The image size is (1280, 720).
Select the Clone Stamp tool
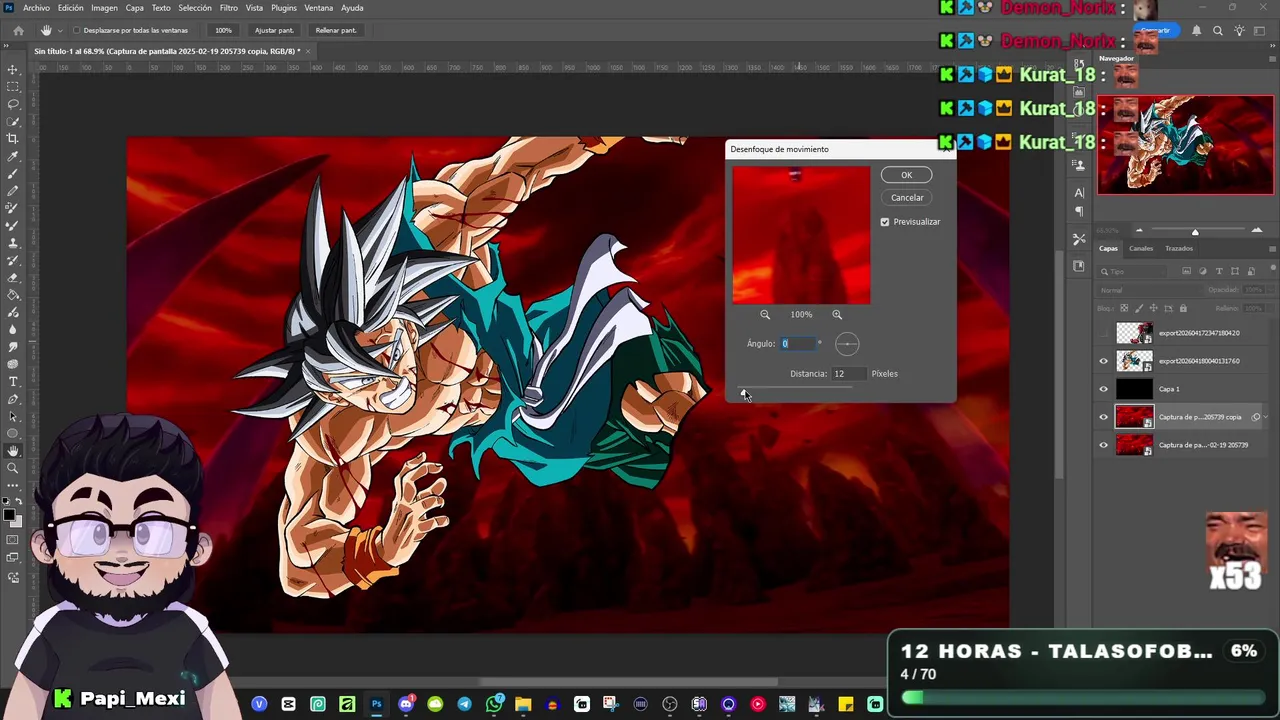click(x=13, y=243)
